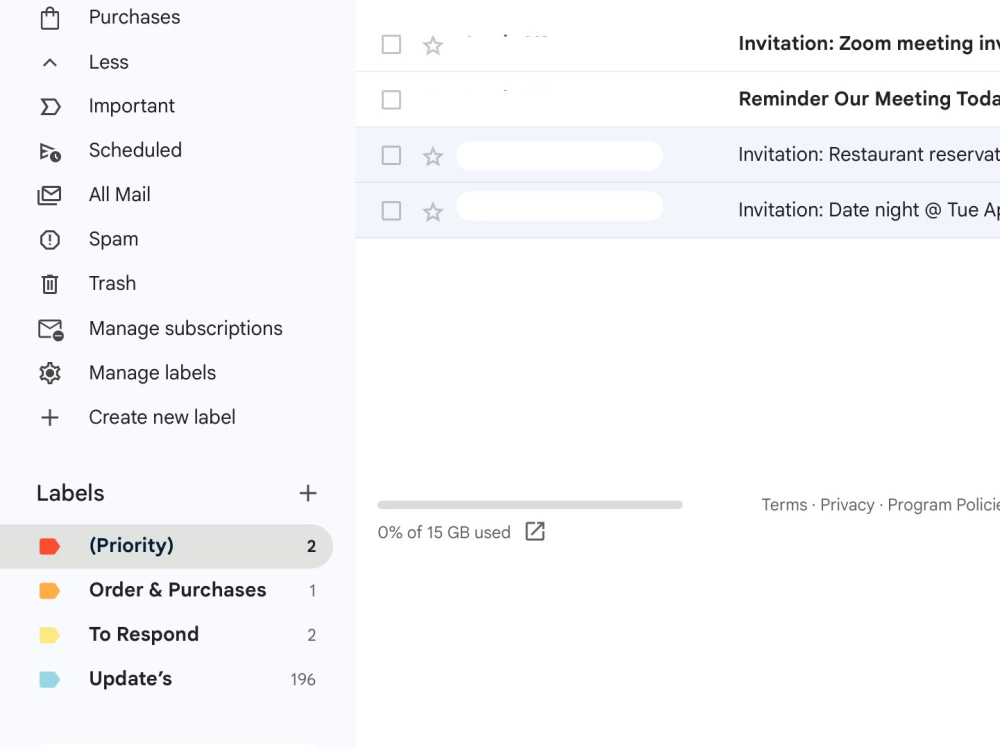This screenshot has height=749, width=1000.
Task: Star the Restaurant reservation invitation email
Action: (433, 156)
